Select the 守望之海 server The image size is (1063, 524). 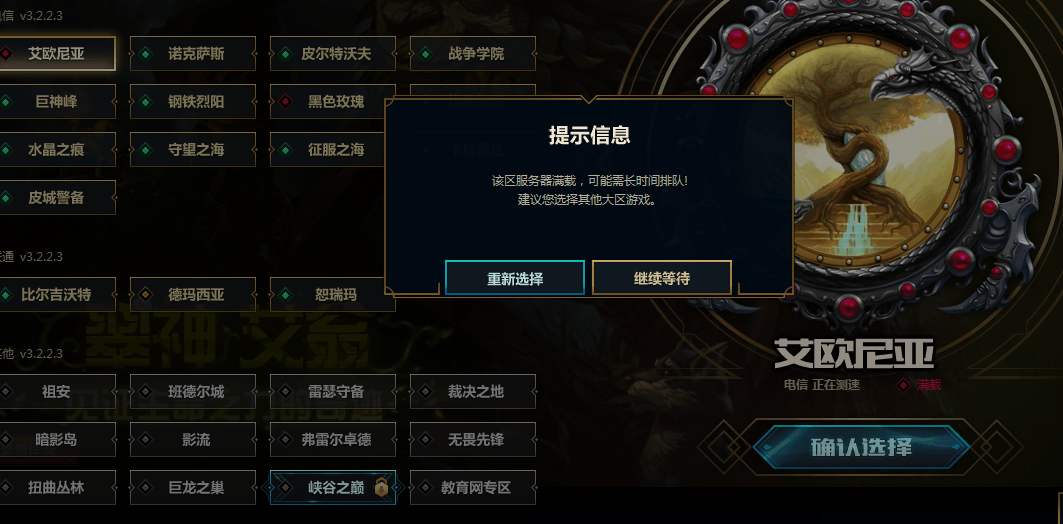point(193,150)
